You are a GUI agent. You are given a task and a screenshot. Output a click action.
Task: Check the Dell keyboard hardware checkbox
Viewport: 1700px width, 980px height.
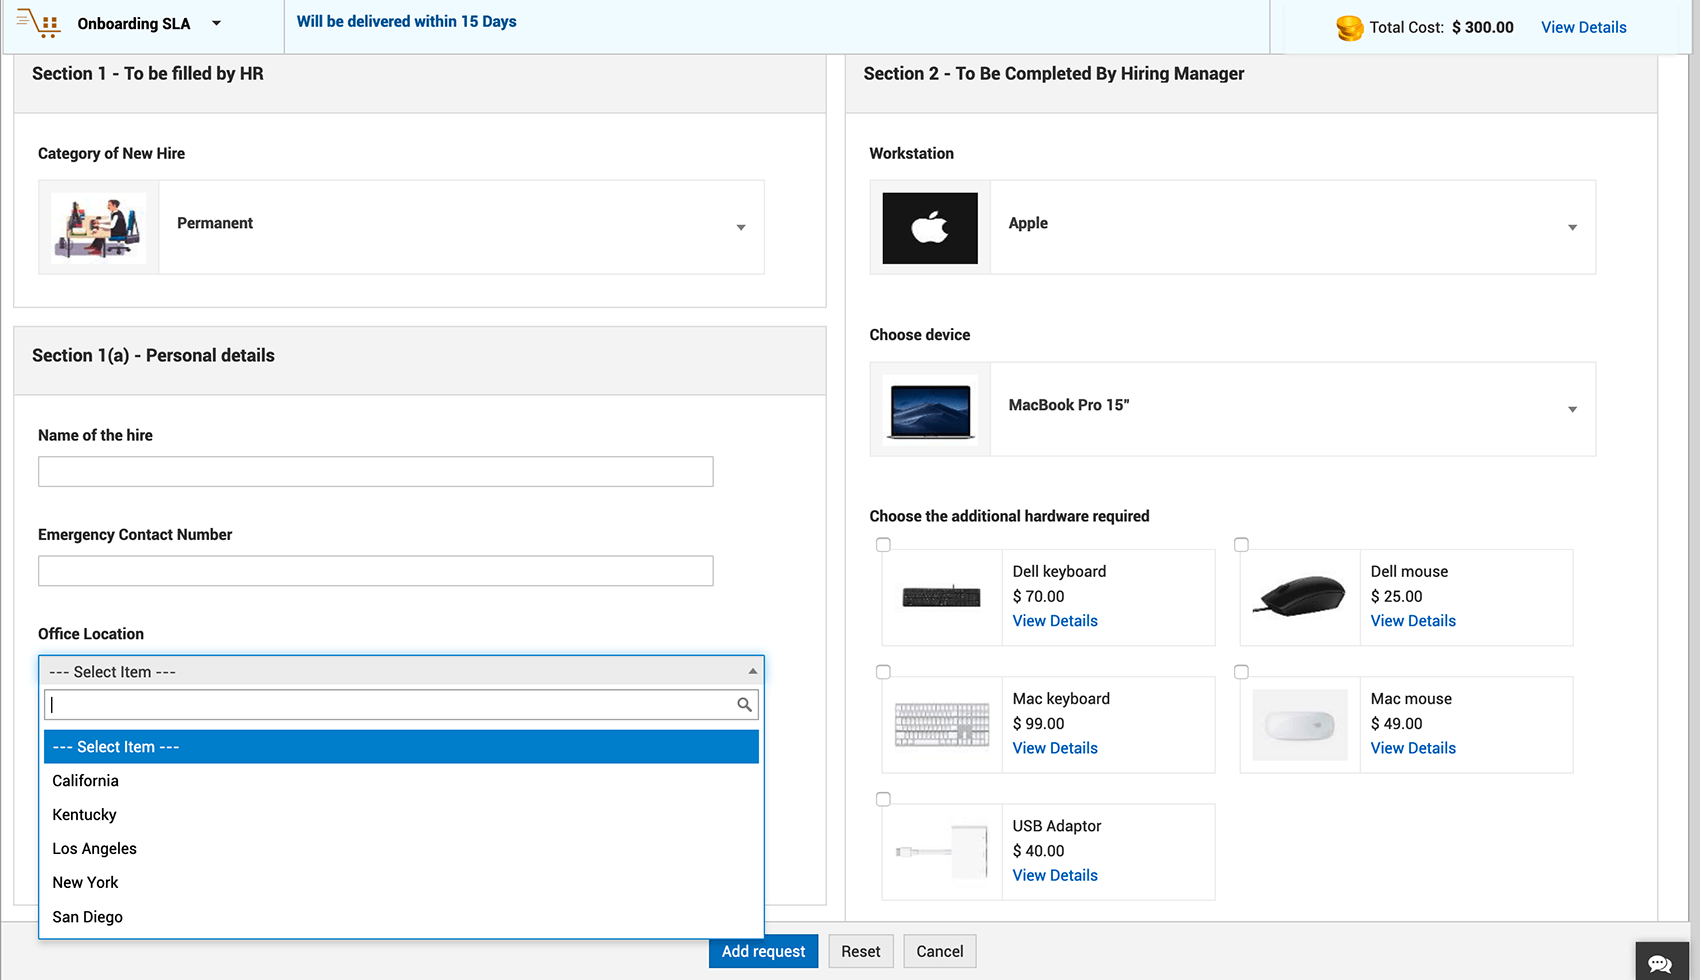[x=883, y=544]
